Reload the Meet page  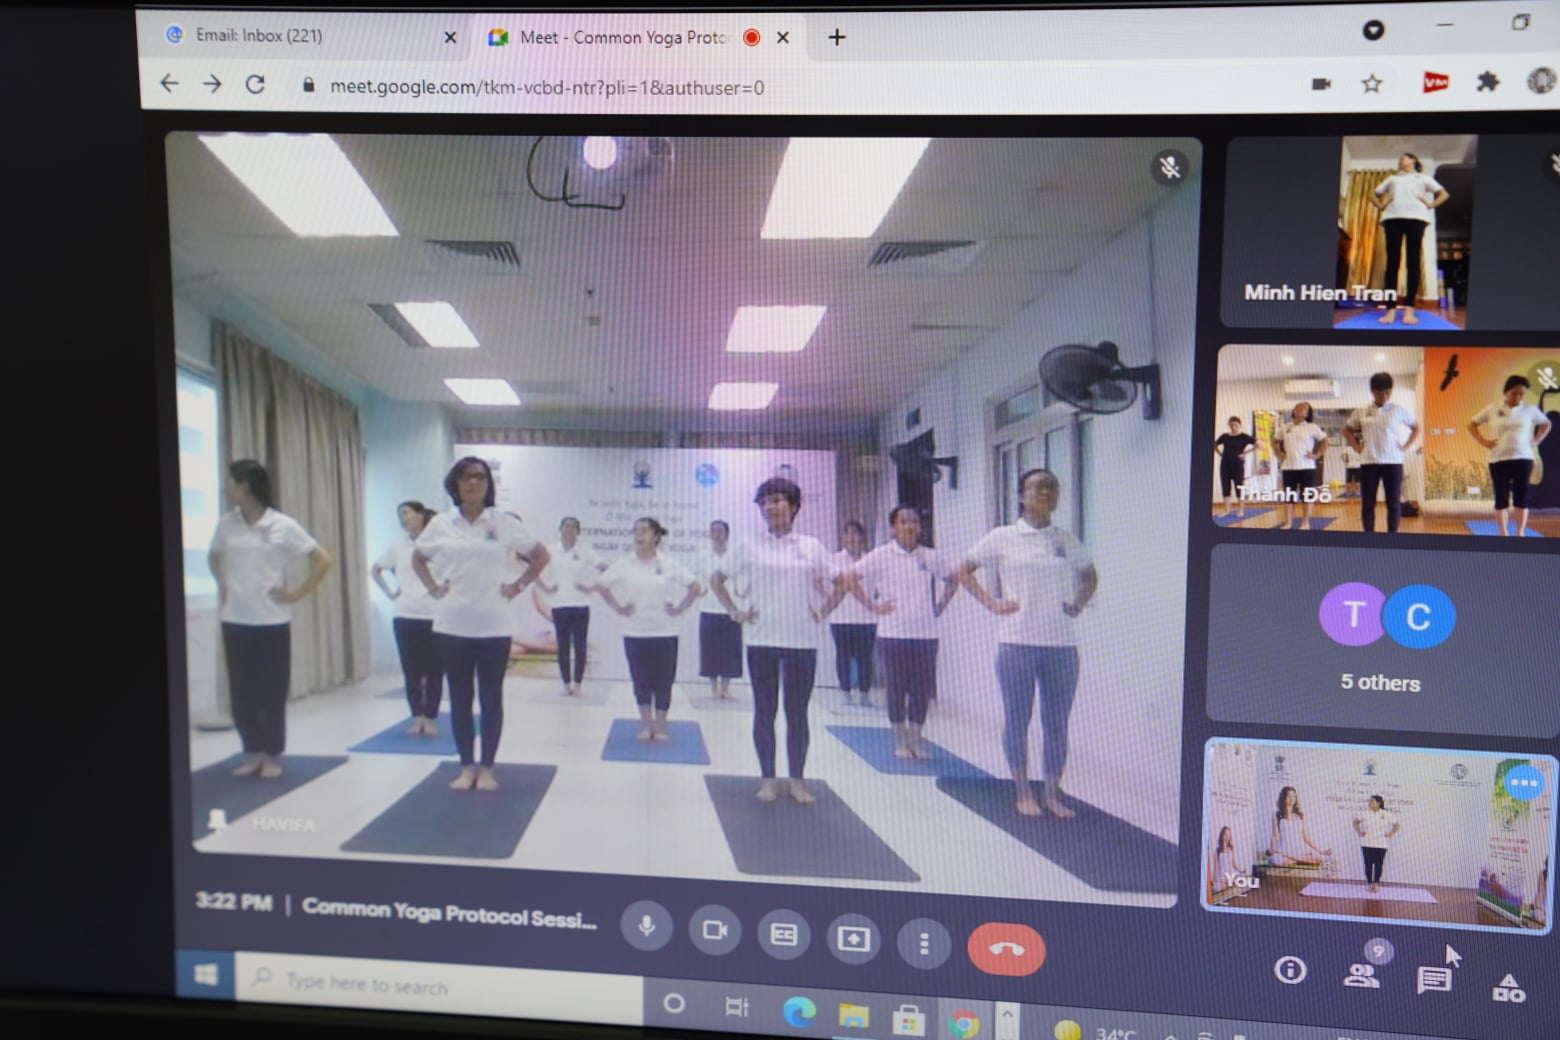pyautogui.click(x=255, y=85)
